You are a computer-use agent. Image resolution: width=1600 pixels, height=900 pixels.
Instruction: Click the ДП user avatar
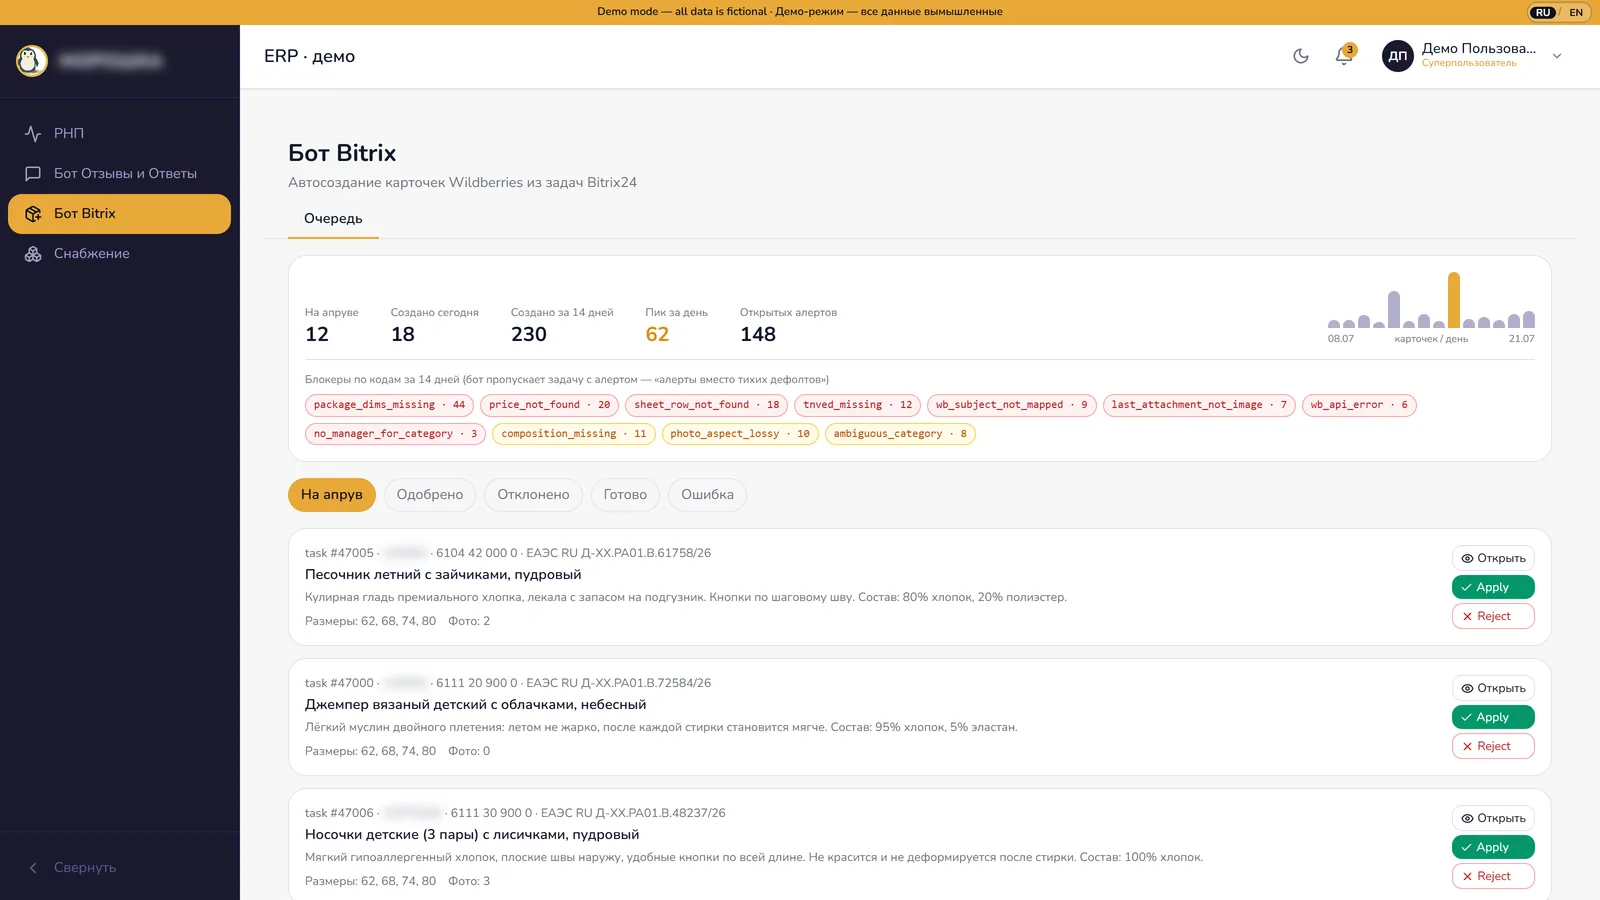pos(1398,56)
